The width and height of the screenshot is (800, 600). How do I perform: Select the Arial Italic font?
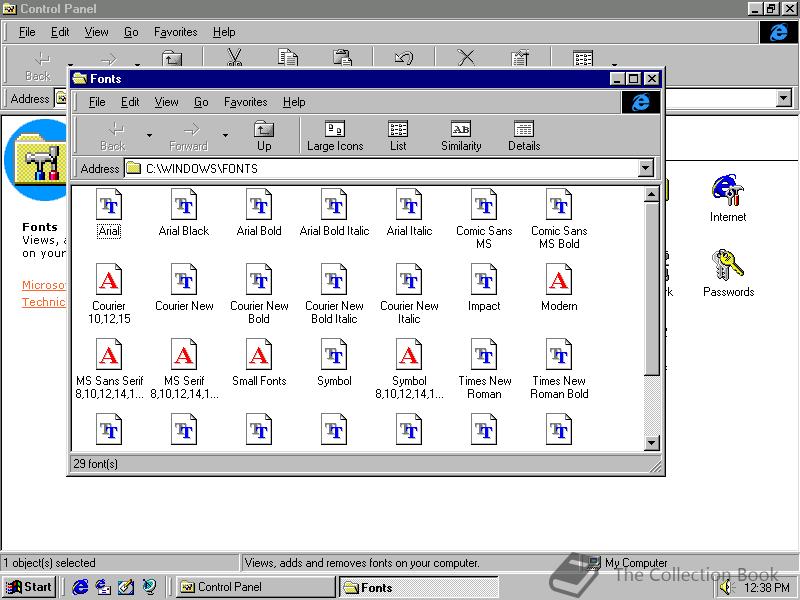pyautogui.click(x=409, y=213)
